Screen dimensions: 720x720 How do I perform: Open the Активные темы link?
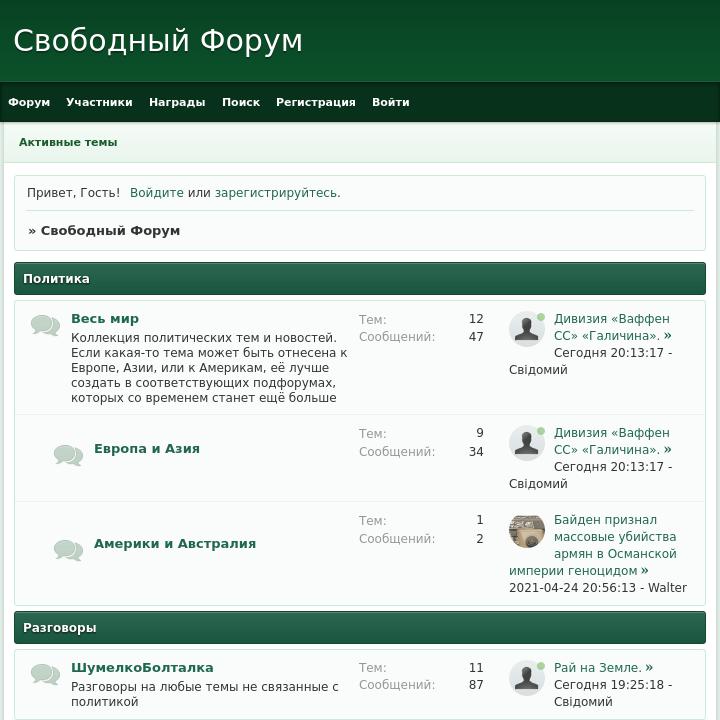pyautogui.click(x=68, y=142)
